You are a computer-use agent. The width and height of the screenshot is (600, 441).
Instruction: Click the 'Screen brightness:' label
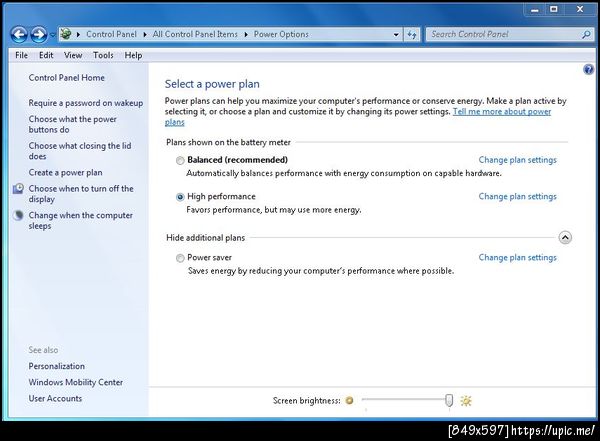[307, 400]
